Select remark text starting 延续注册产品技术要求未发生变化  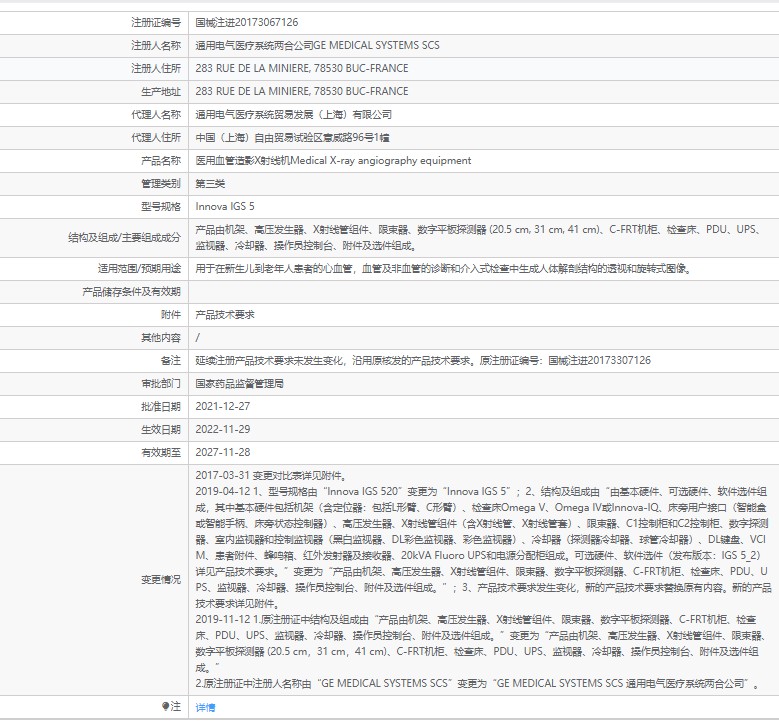pyautogui.click(x=423, y=361)
